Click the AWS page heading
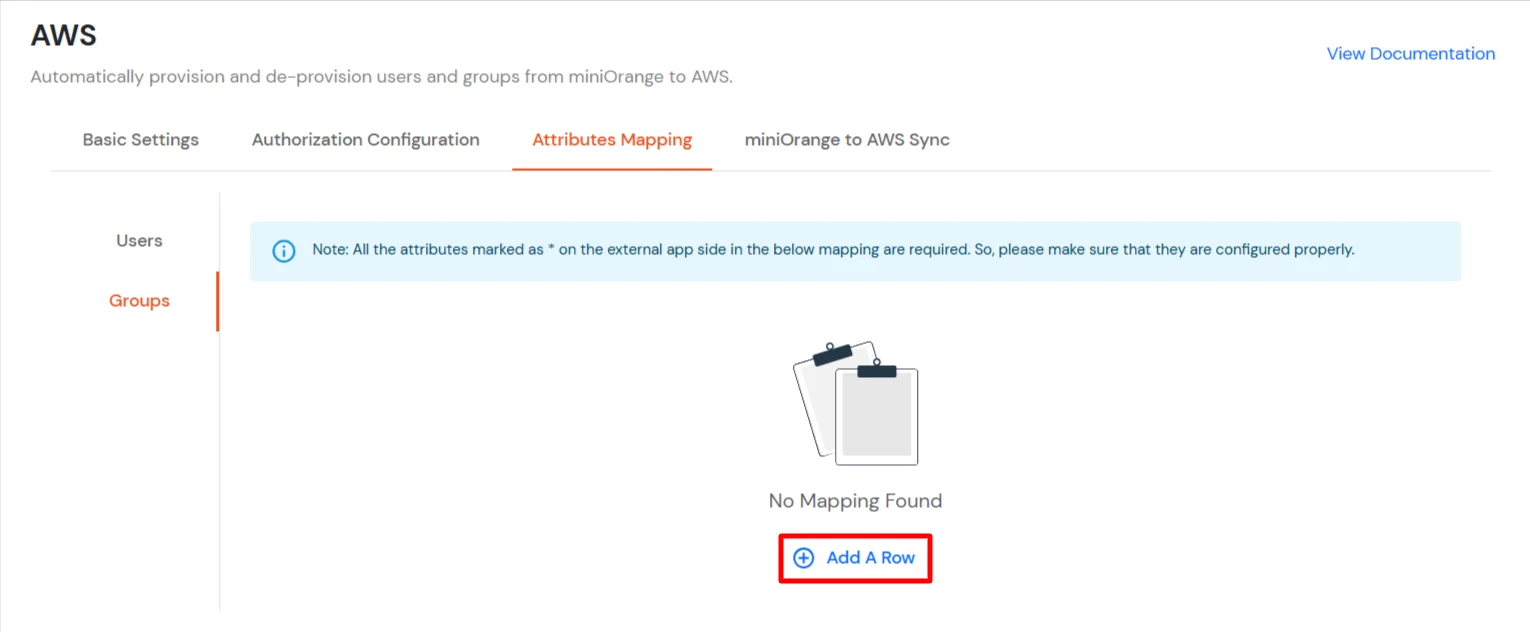The image size is (1530, 632). pos(63,35)
